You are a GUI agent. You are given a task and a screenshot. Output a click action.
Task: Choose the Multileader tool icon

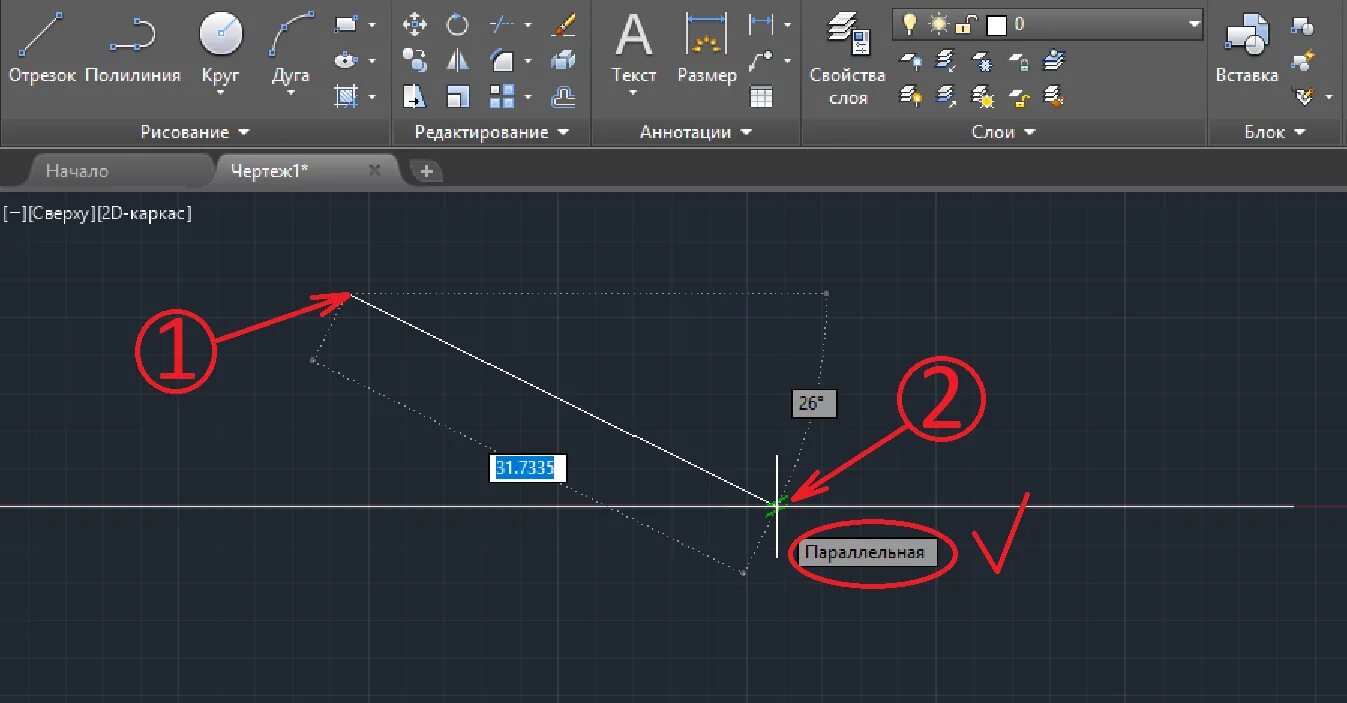point(762,60)
